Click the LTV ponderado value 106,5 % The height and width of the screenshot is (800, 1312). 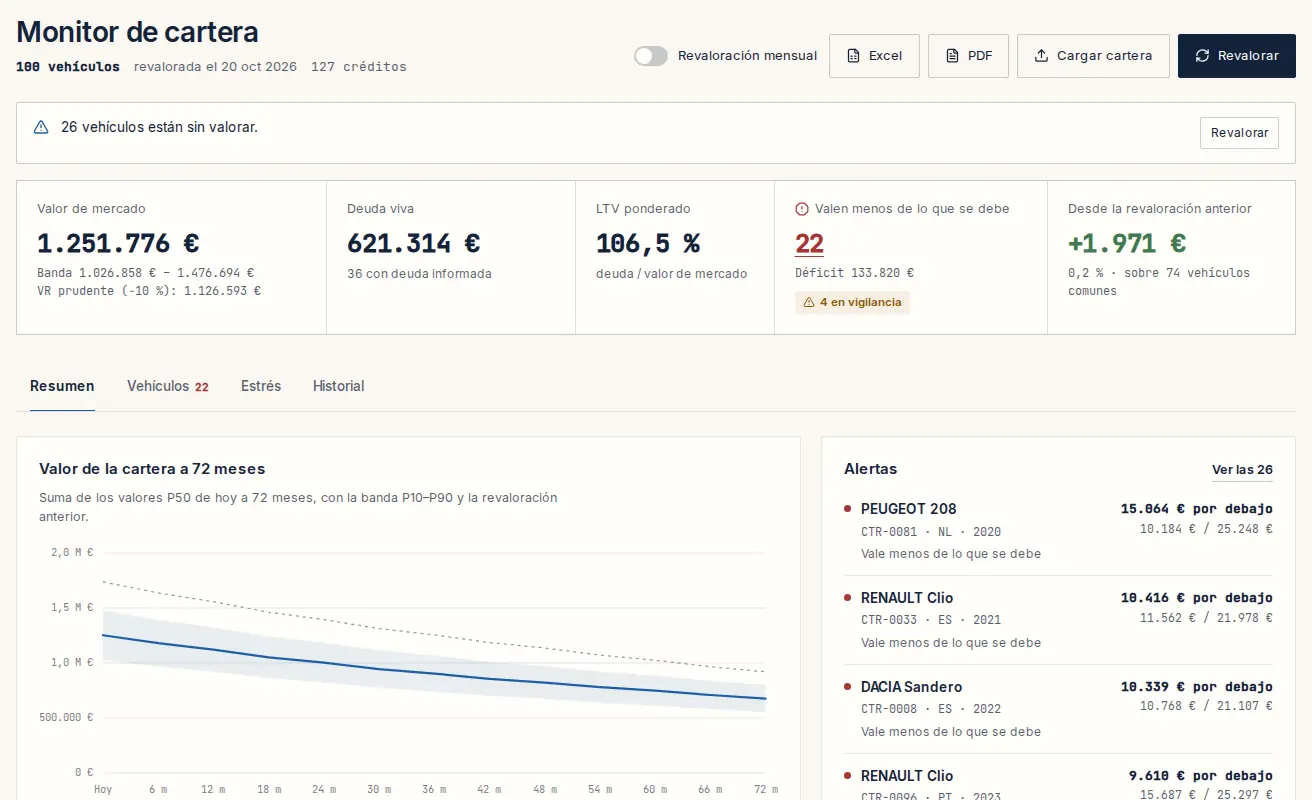(x=647, y=243)
